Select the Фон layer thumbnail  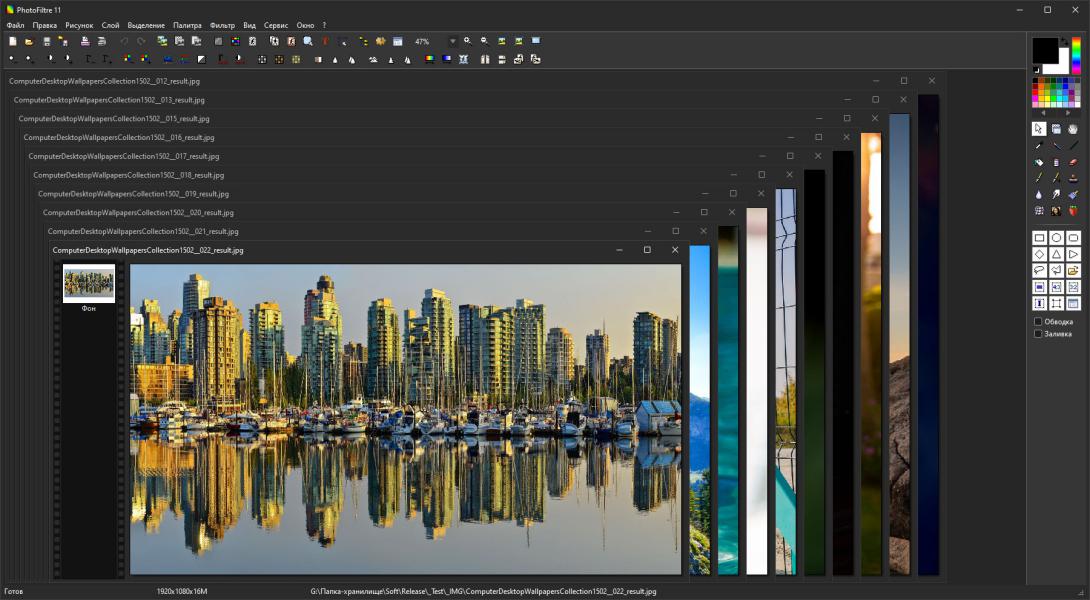[x=89, y=283]
